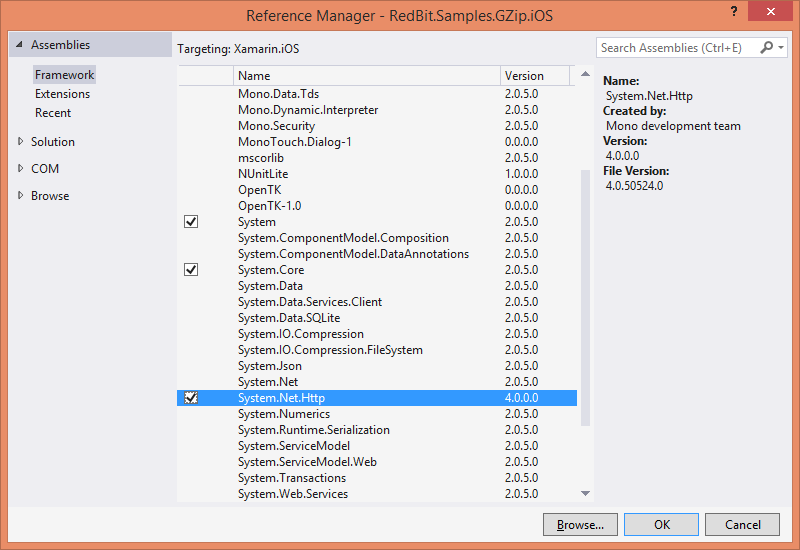Select the MonoTouch.Dialog-1 assembly

point(377,142)
